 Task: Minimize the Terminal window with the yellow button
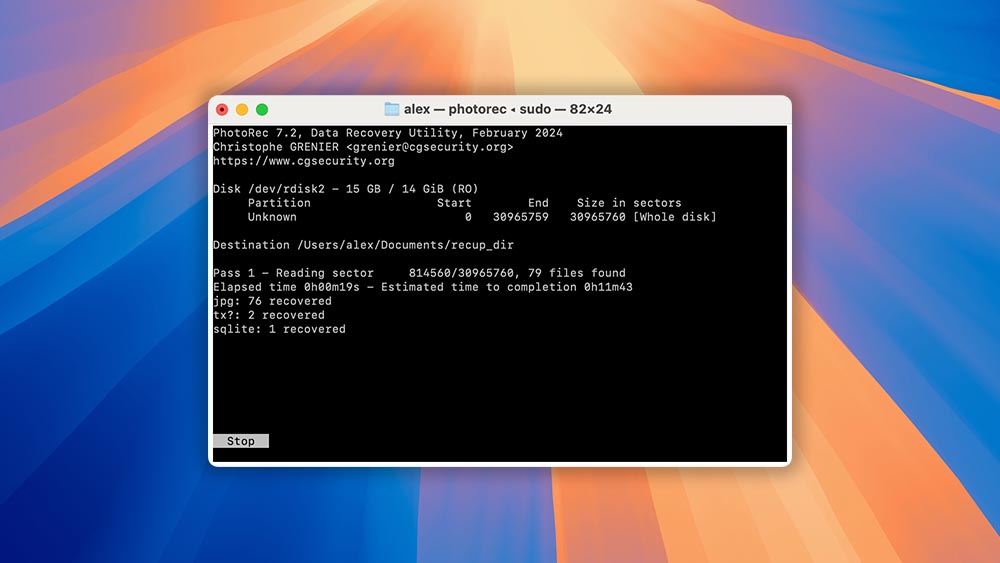click(242, 110)
